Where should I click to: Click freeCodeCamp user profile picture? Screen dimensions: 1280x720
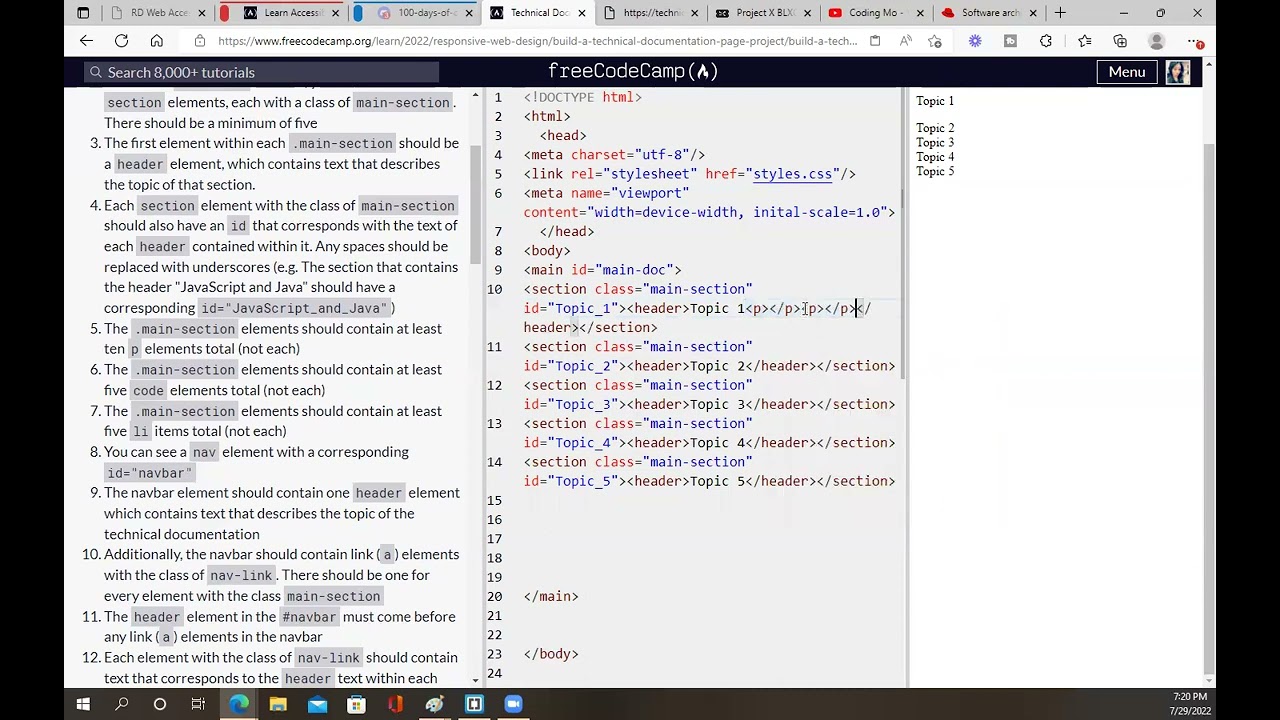click(1177, 72)
